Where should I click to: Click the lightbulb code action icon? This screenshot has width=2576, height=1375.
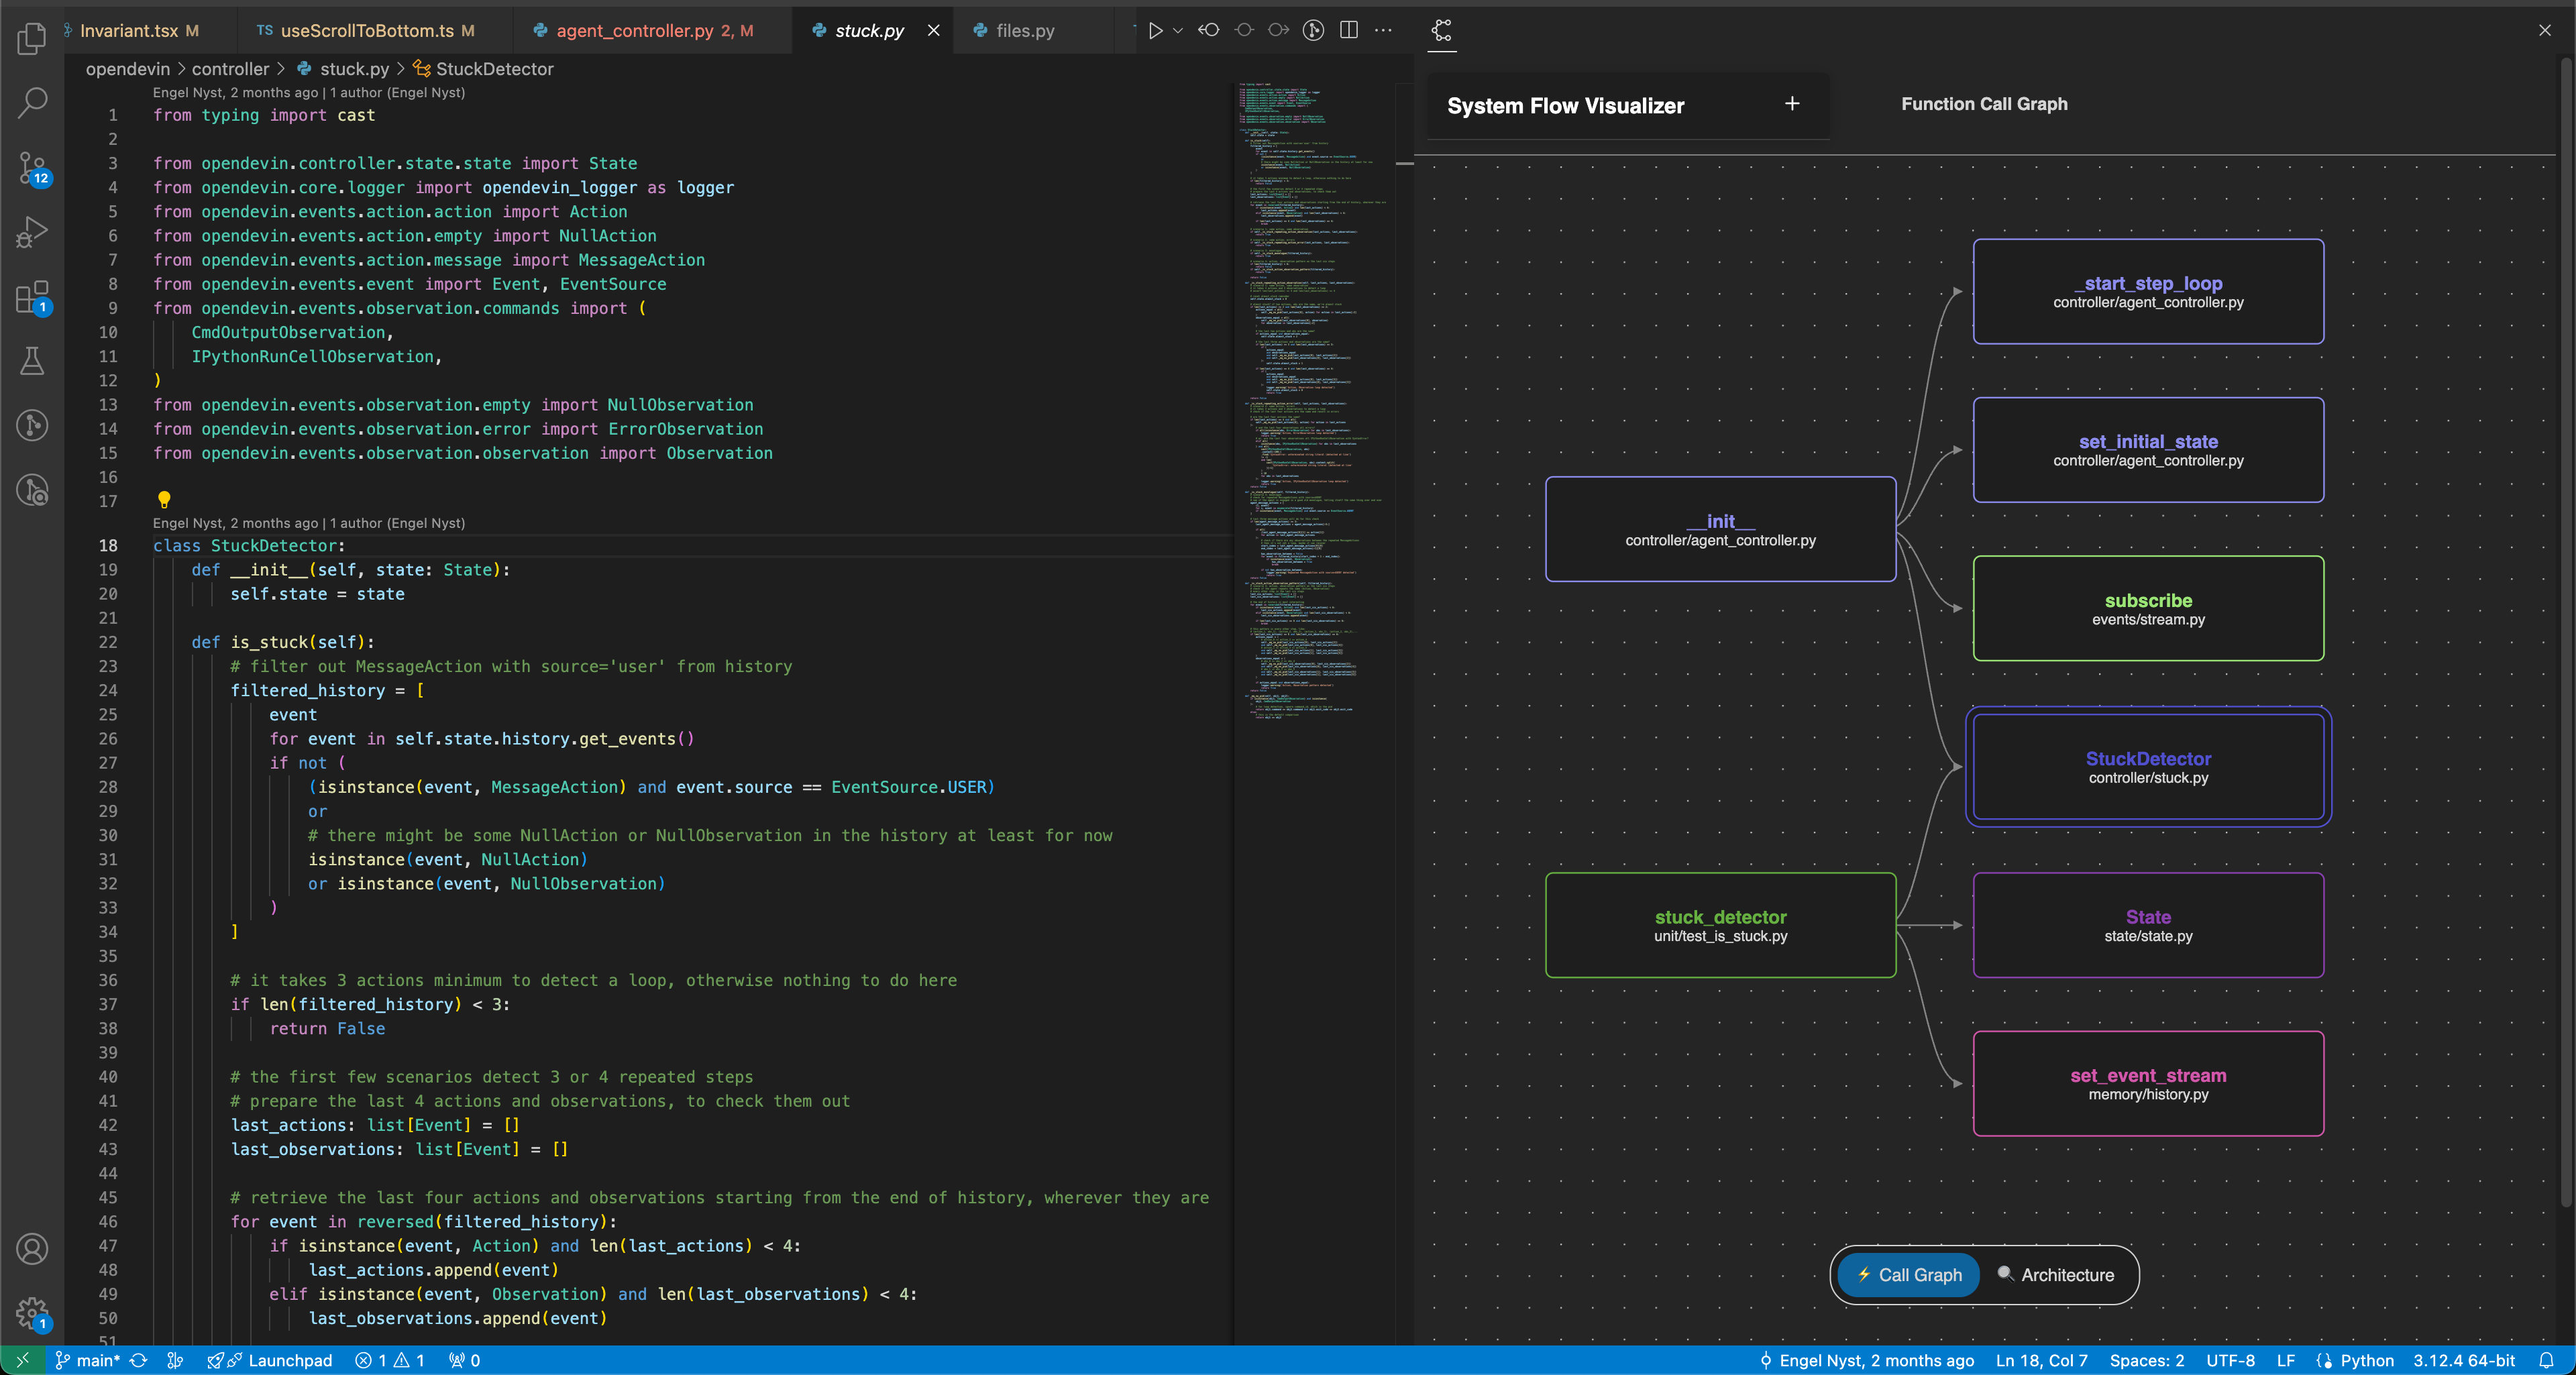tap(164, 498)
